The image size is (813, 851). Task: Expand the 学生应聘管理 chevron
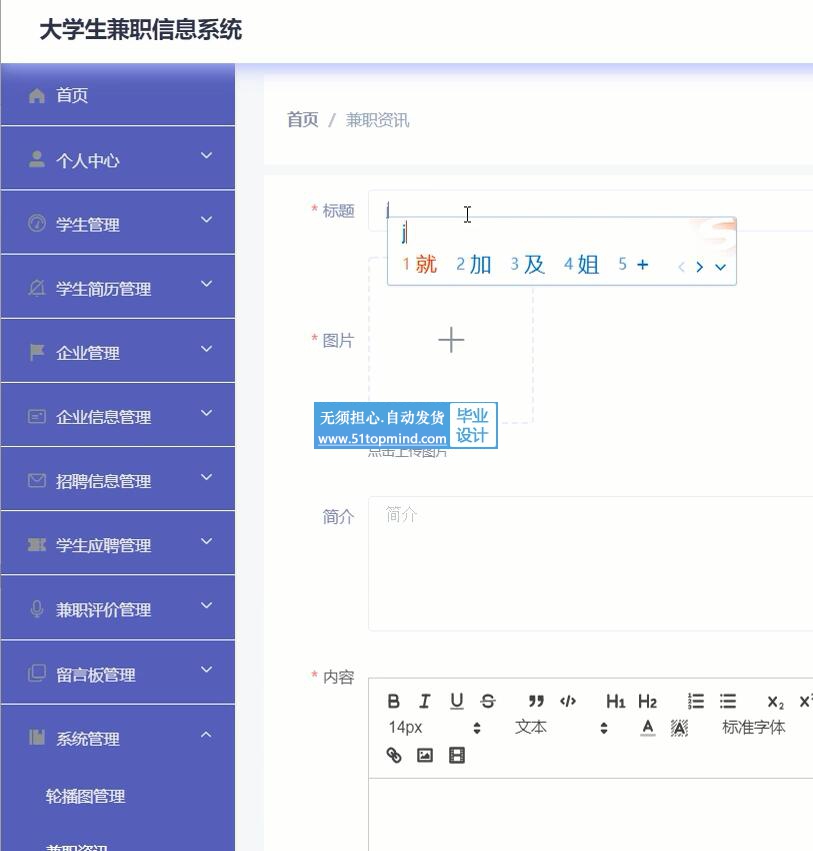[206, 541]
